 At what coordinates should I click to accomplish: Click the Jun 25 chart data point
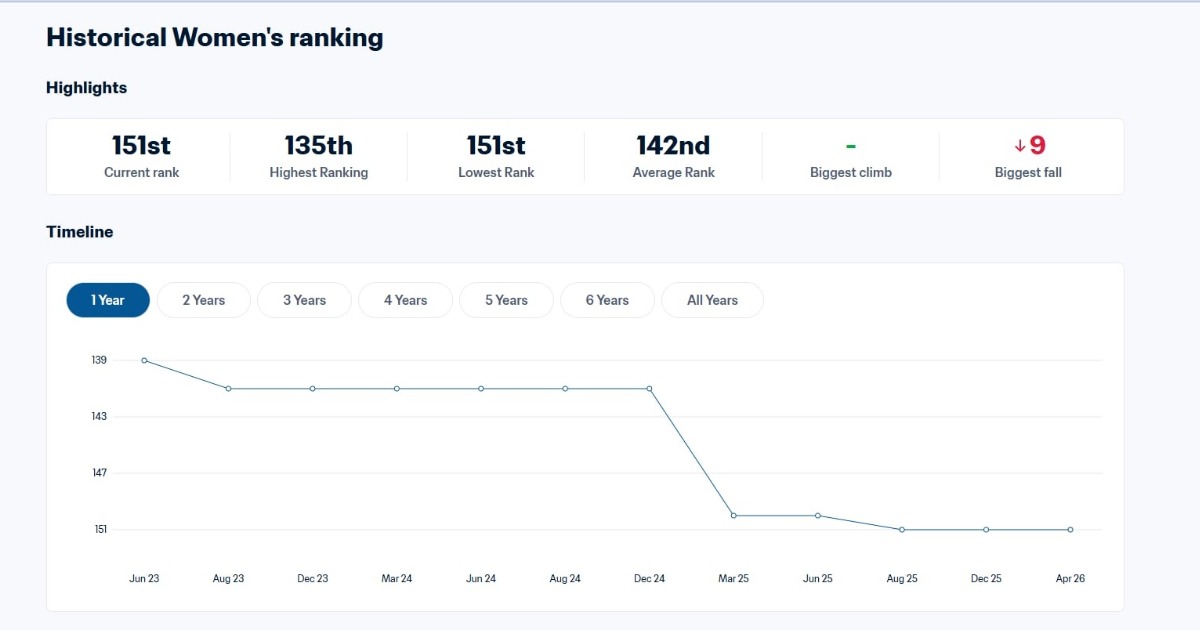pos(818,516)
